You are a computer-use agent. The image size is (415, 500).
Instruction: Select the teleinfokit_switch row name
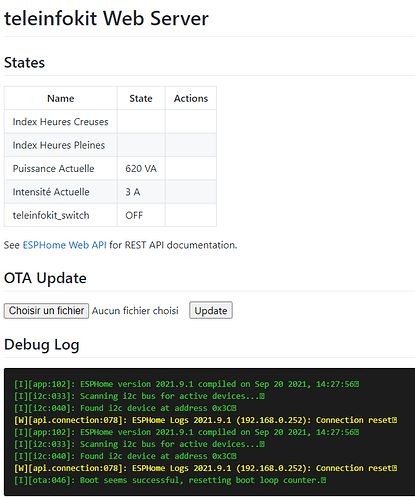pyautogui.click(x=51, y=215)
